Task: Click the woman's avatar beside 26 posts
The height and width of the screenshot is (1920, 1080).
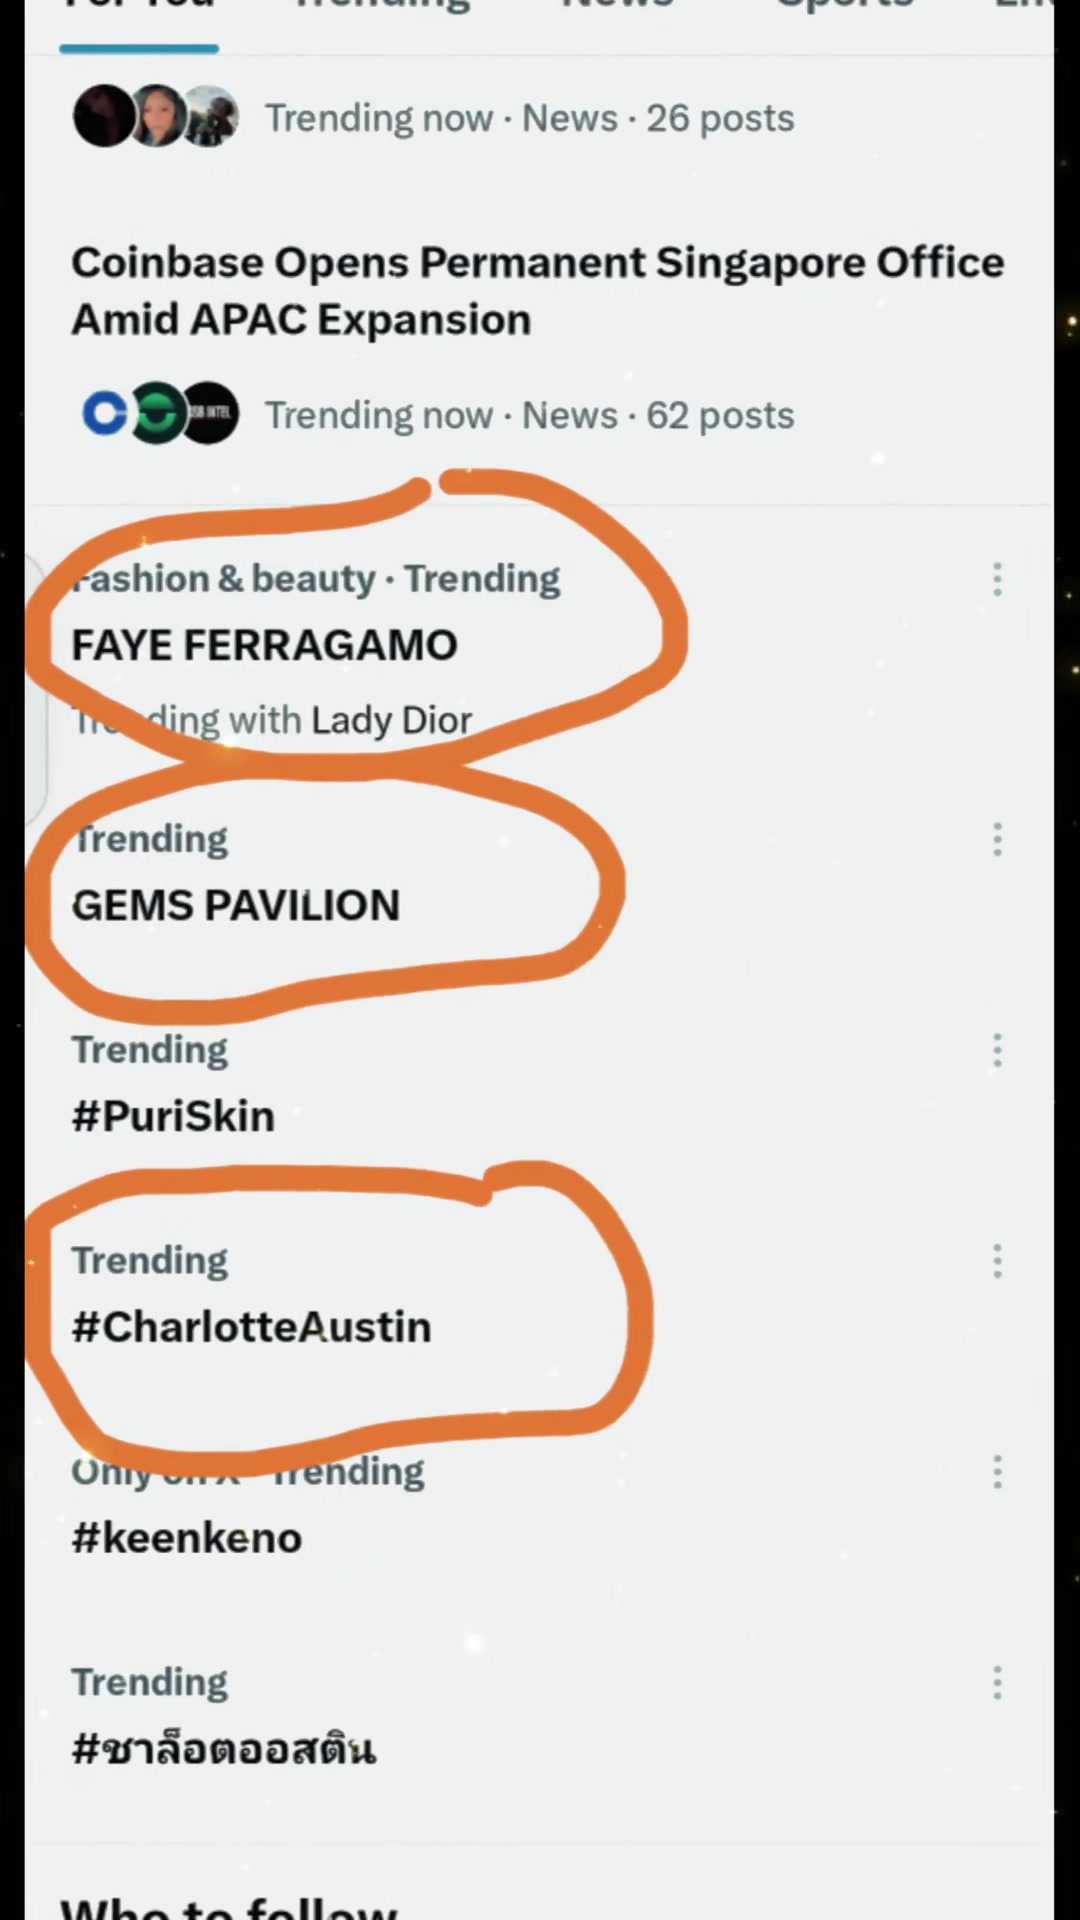Action: click(158, 117)
